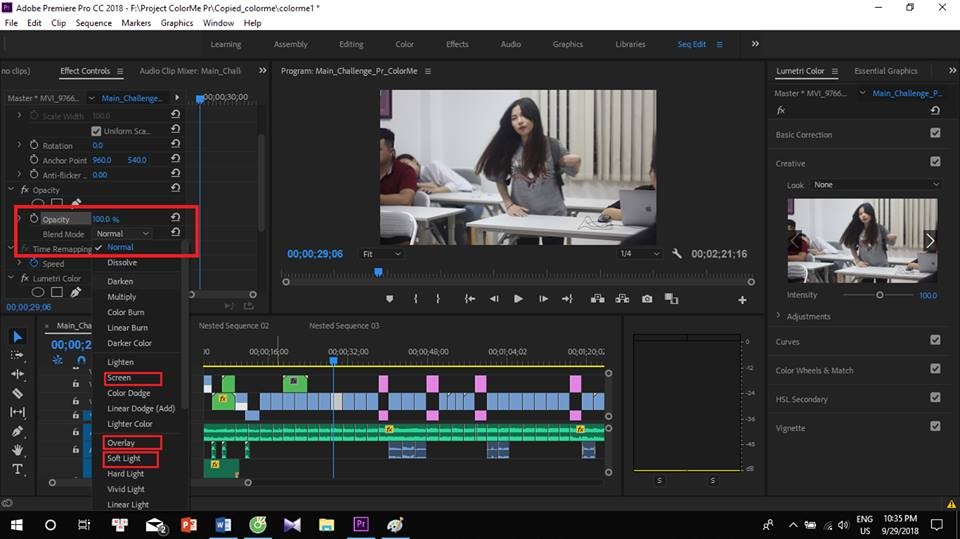Toggle Comparison View button

(x=672, y=299)
